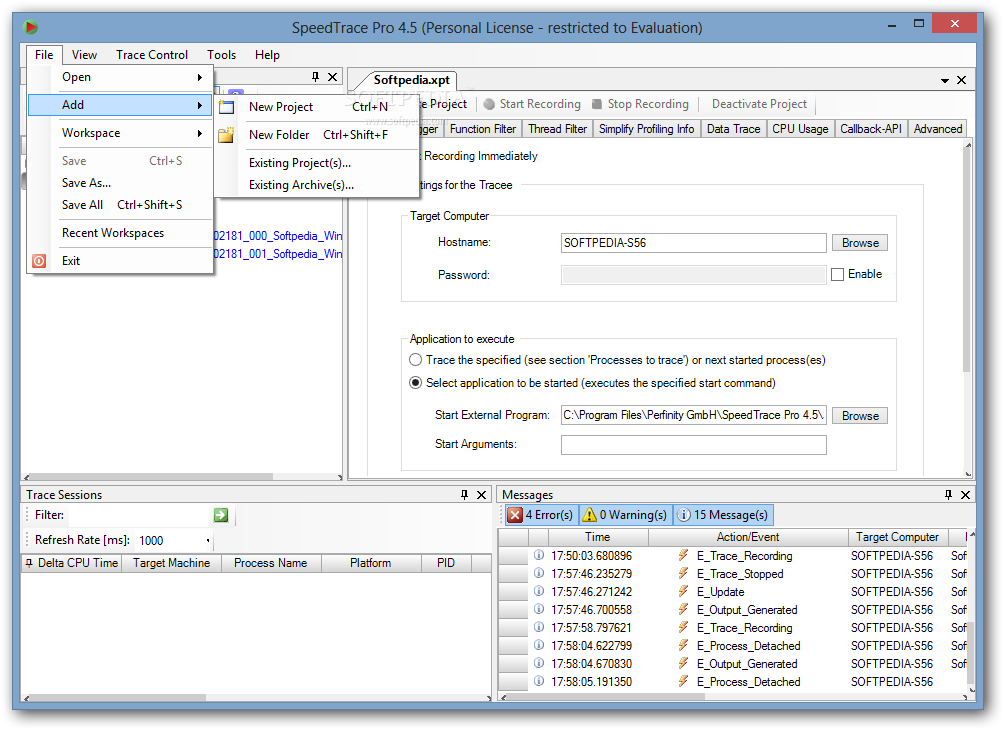Open the File menu
1004x730 pixels.
tap(44, 55)
